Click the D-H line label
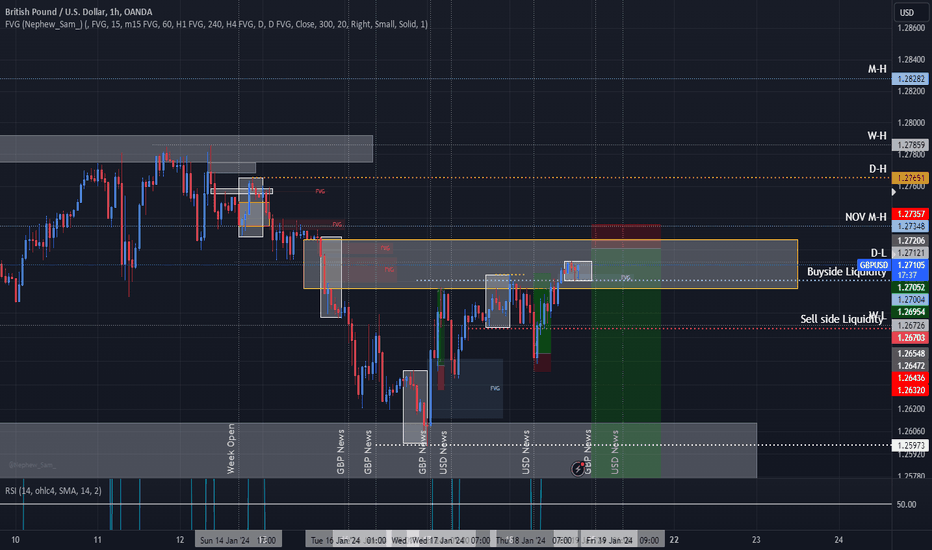932x550 pixels. point(877,169)
